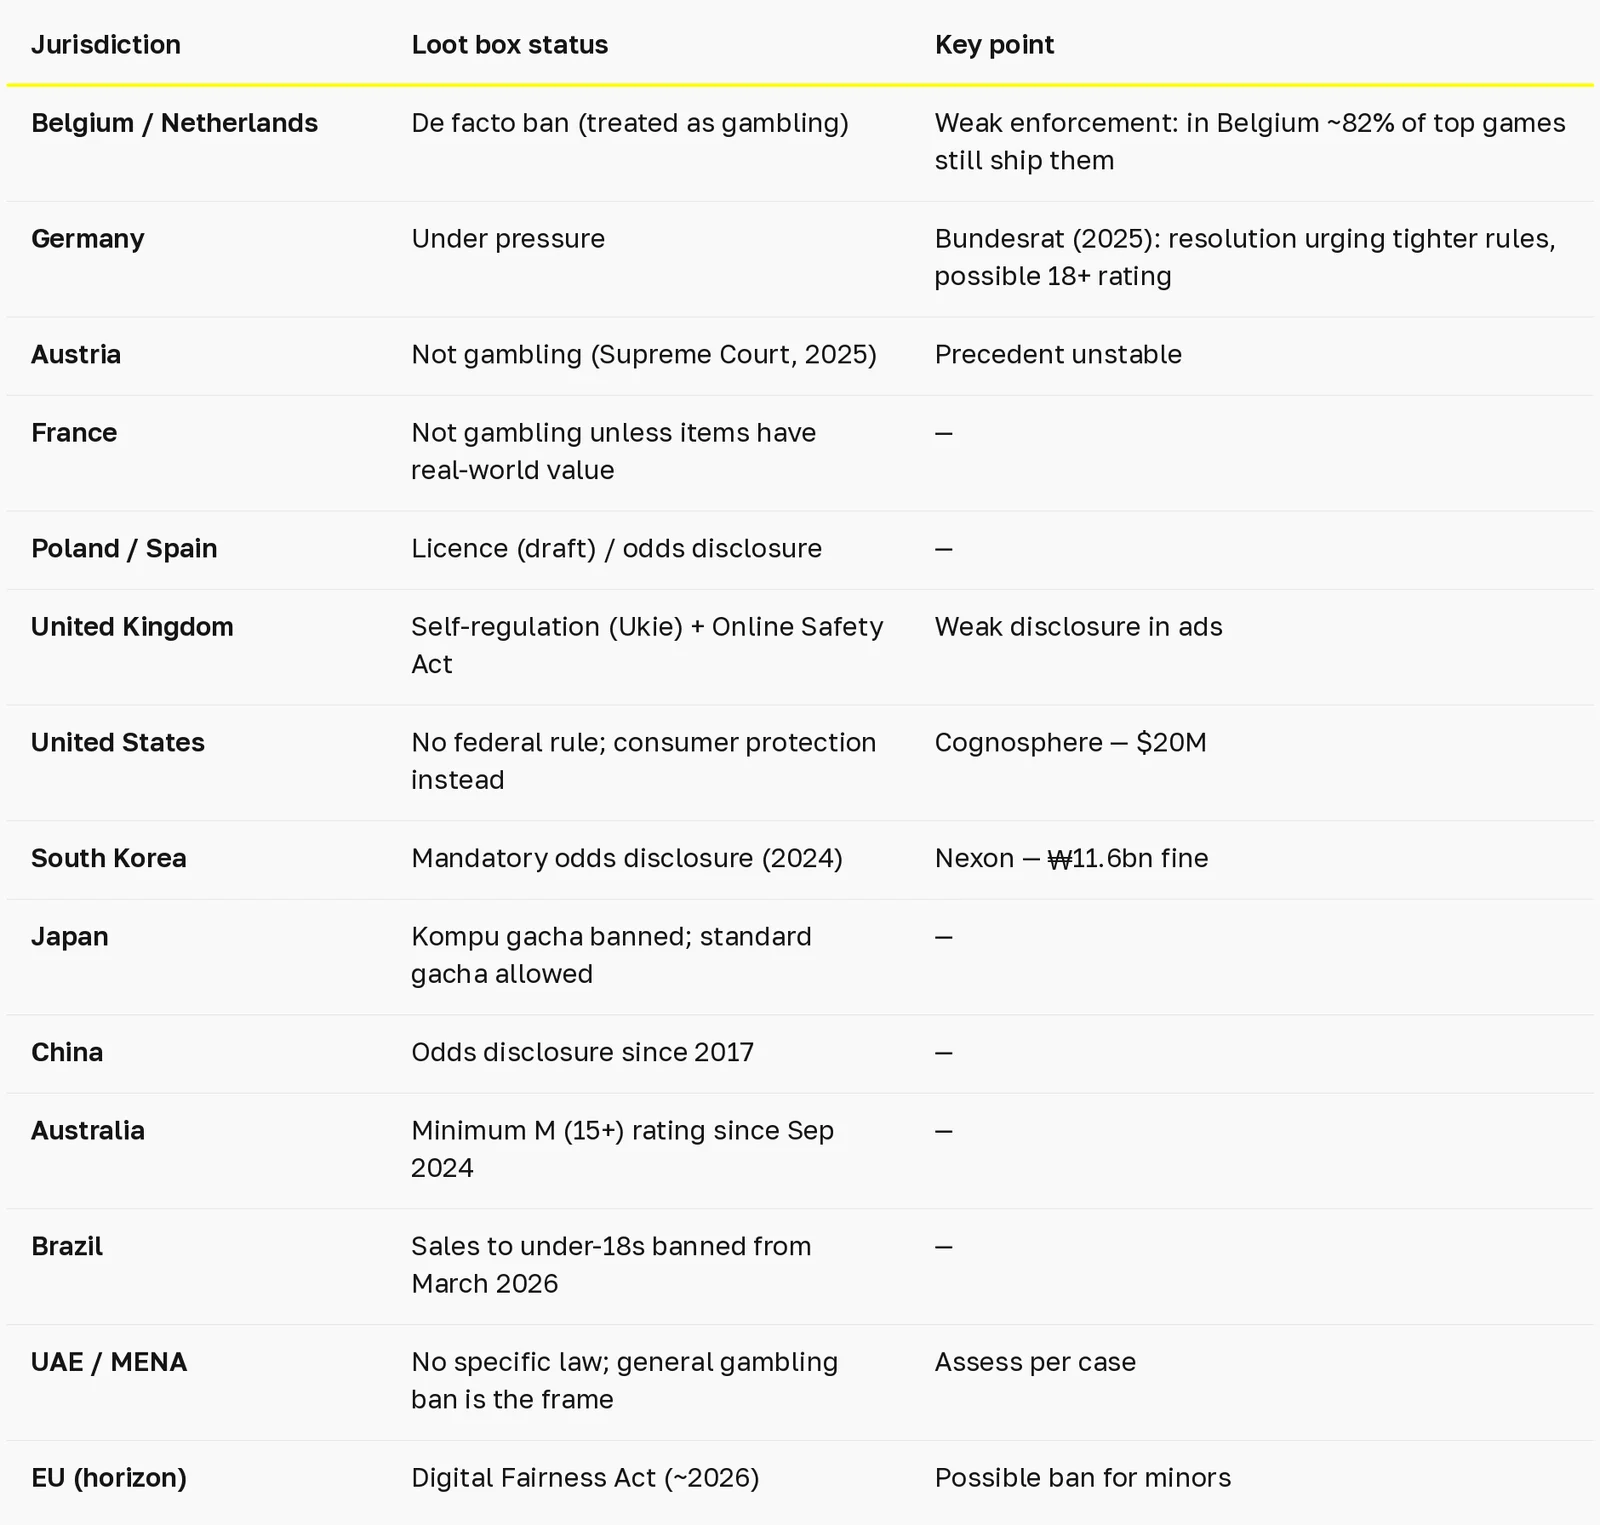The height and width of the screenshot is (1525, 1600).
Task: Select the Austria row label
Action: click(x=76, y=354)
